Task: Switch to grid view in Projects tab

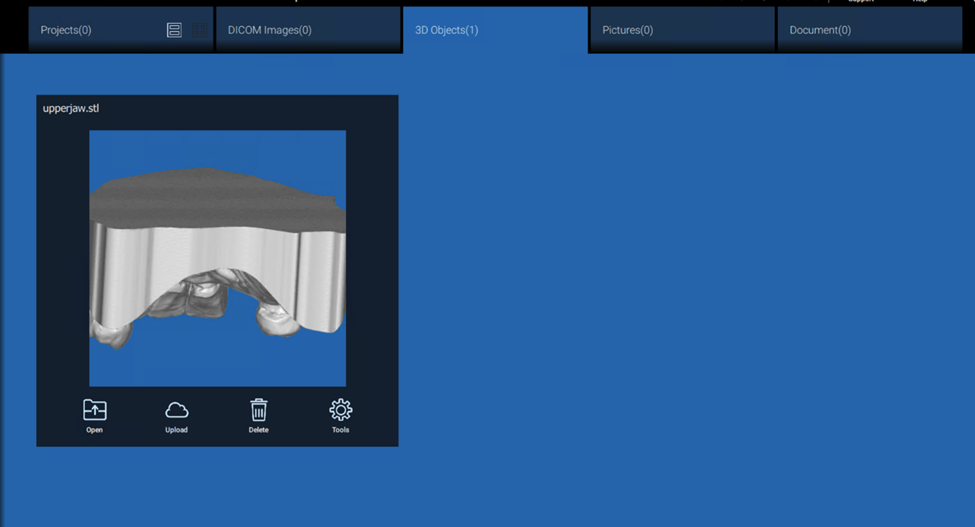Action: point(199,30)
